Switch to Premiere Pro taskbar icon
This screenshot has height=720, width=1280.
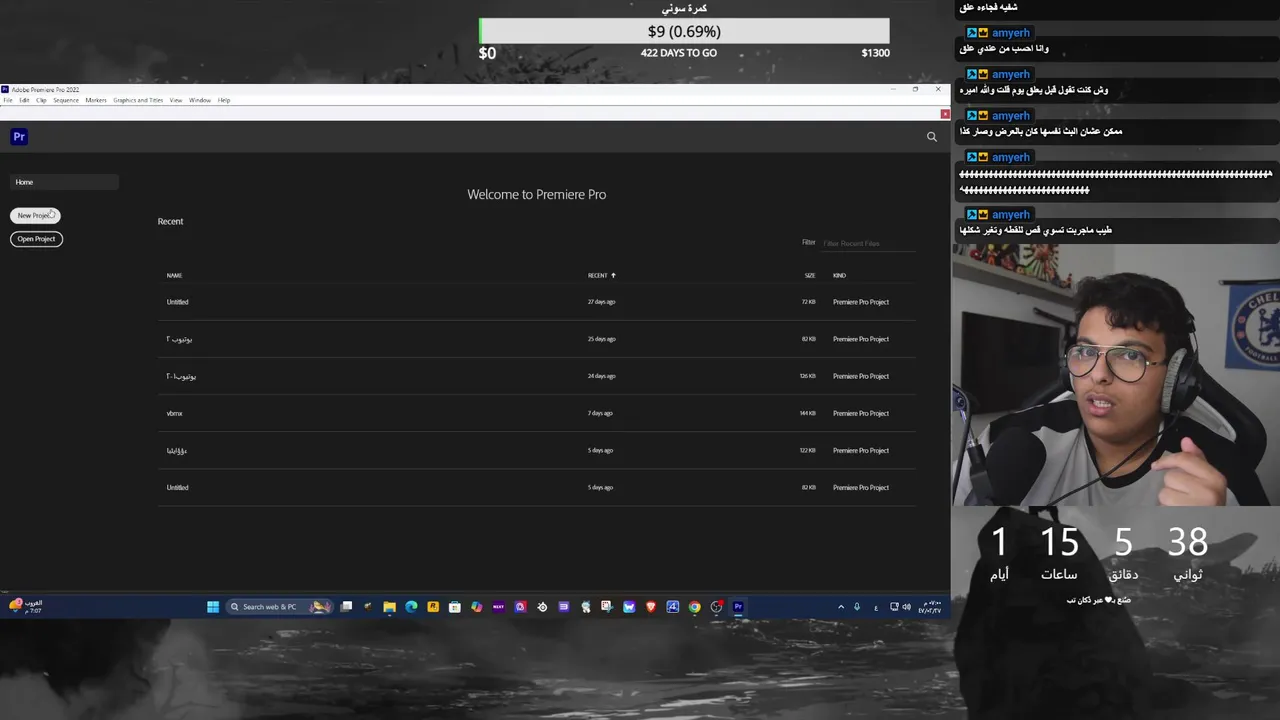click(x=738, y=606)
